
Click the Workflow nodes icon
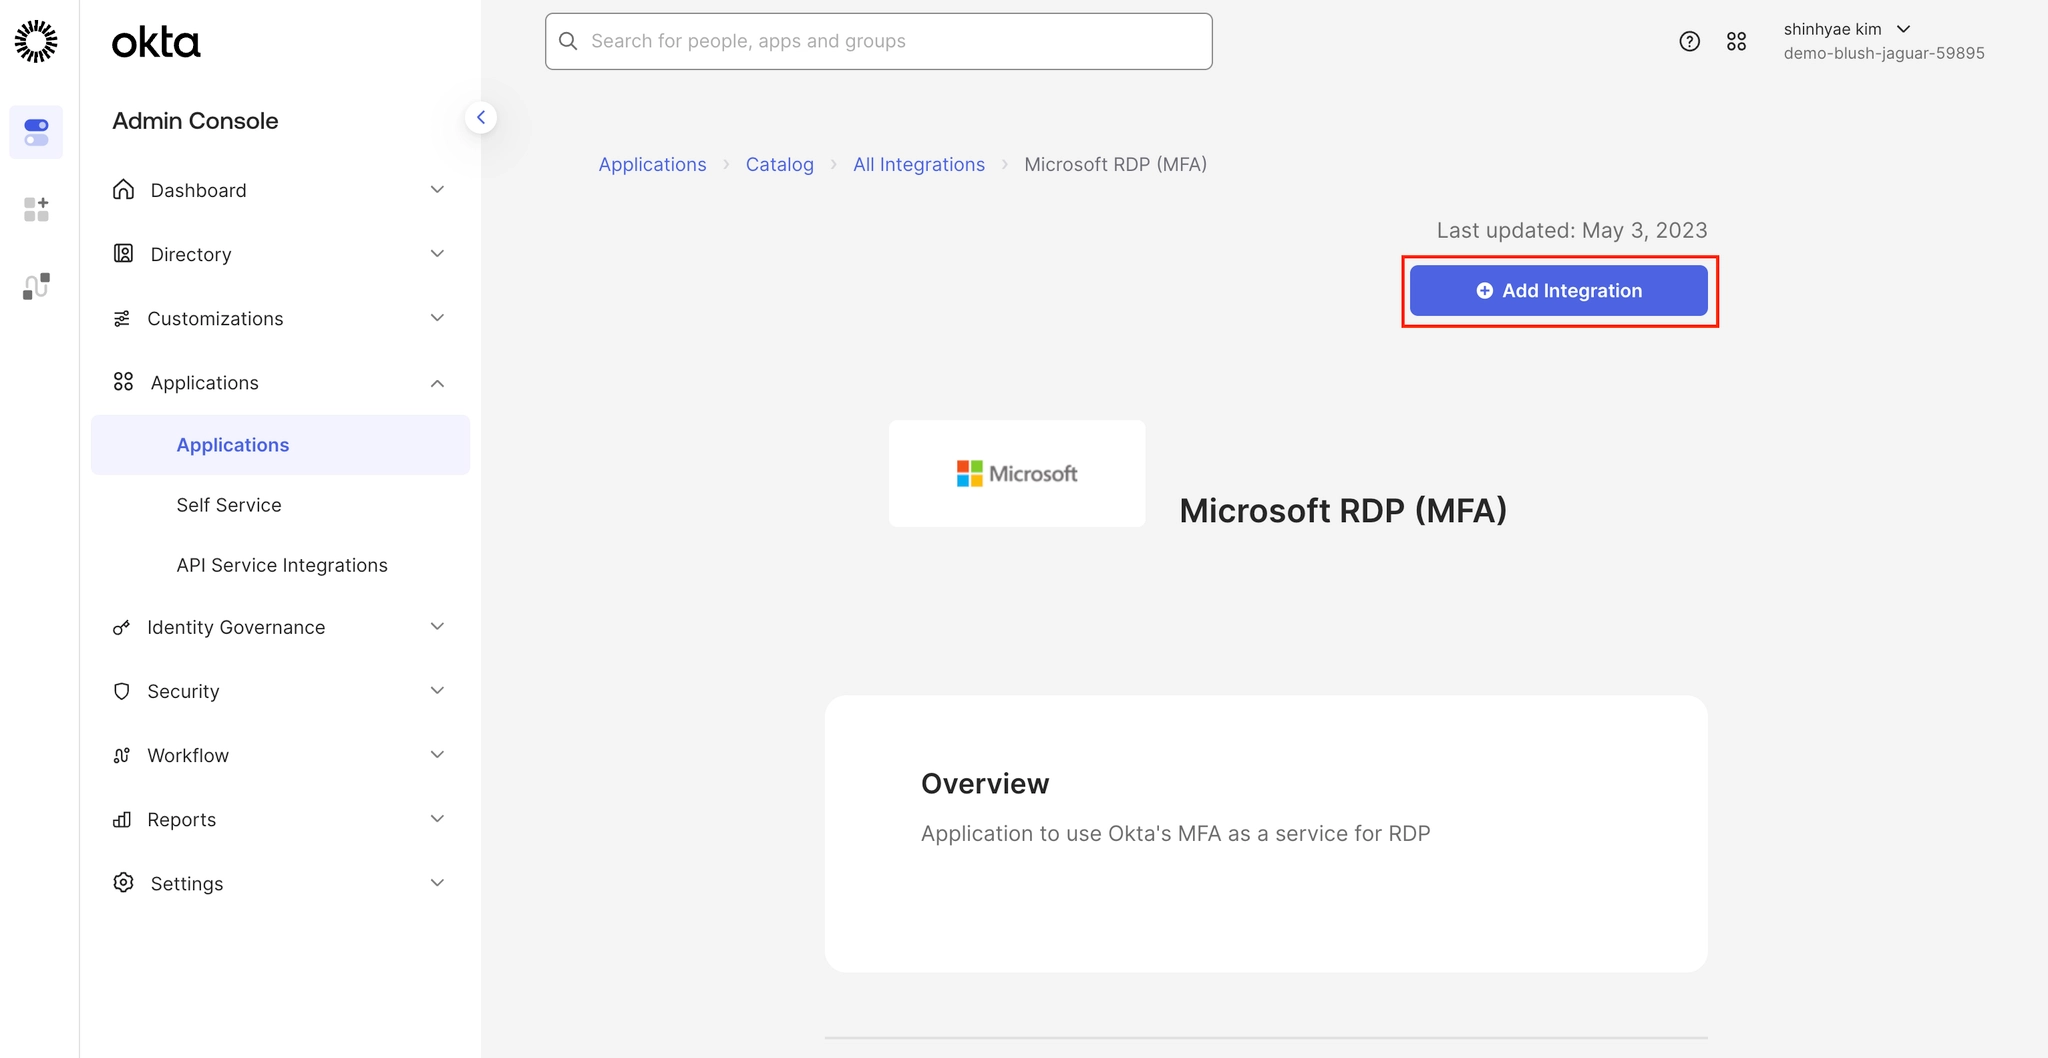pyautogui.click(x=122, y=755)
